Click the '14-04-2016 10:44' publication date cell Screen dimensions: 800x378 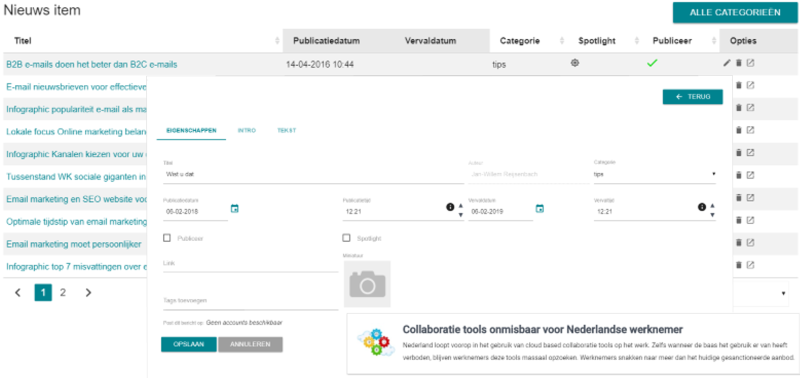point(320,64)
